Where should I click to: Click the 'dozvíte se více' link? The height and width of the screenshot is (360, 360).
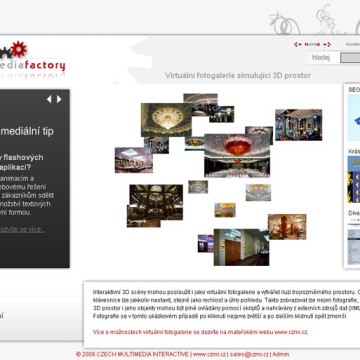[x=22, y=229]
